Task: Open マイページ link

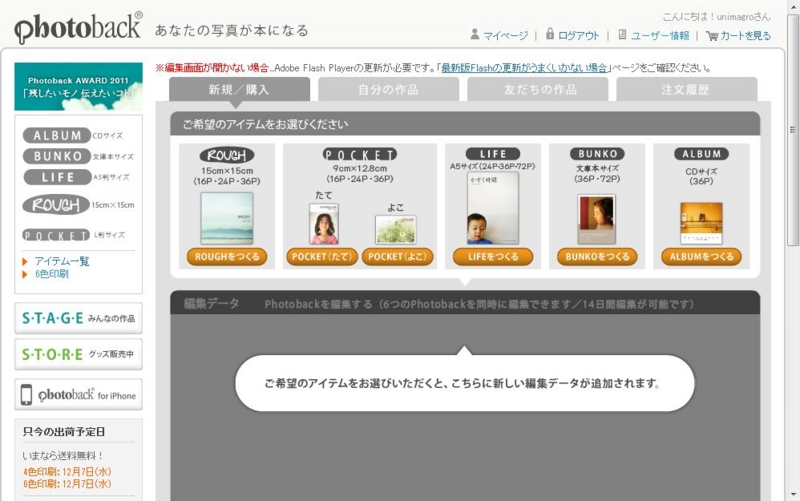Action: pos(506,36)
